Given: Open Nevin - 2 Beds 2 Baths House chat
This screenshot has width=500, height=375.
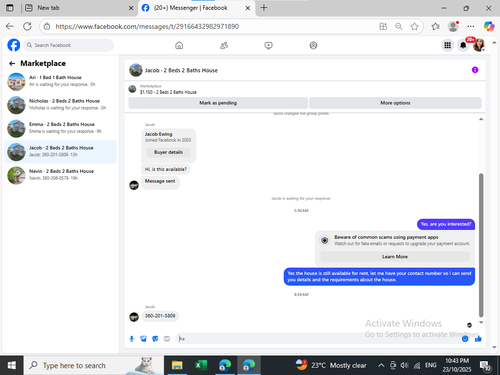Looking at the screenshot, I should (x=61, y=175).
